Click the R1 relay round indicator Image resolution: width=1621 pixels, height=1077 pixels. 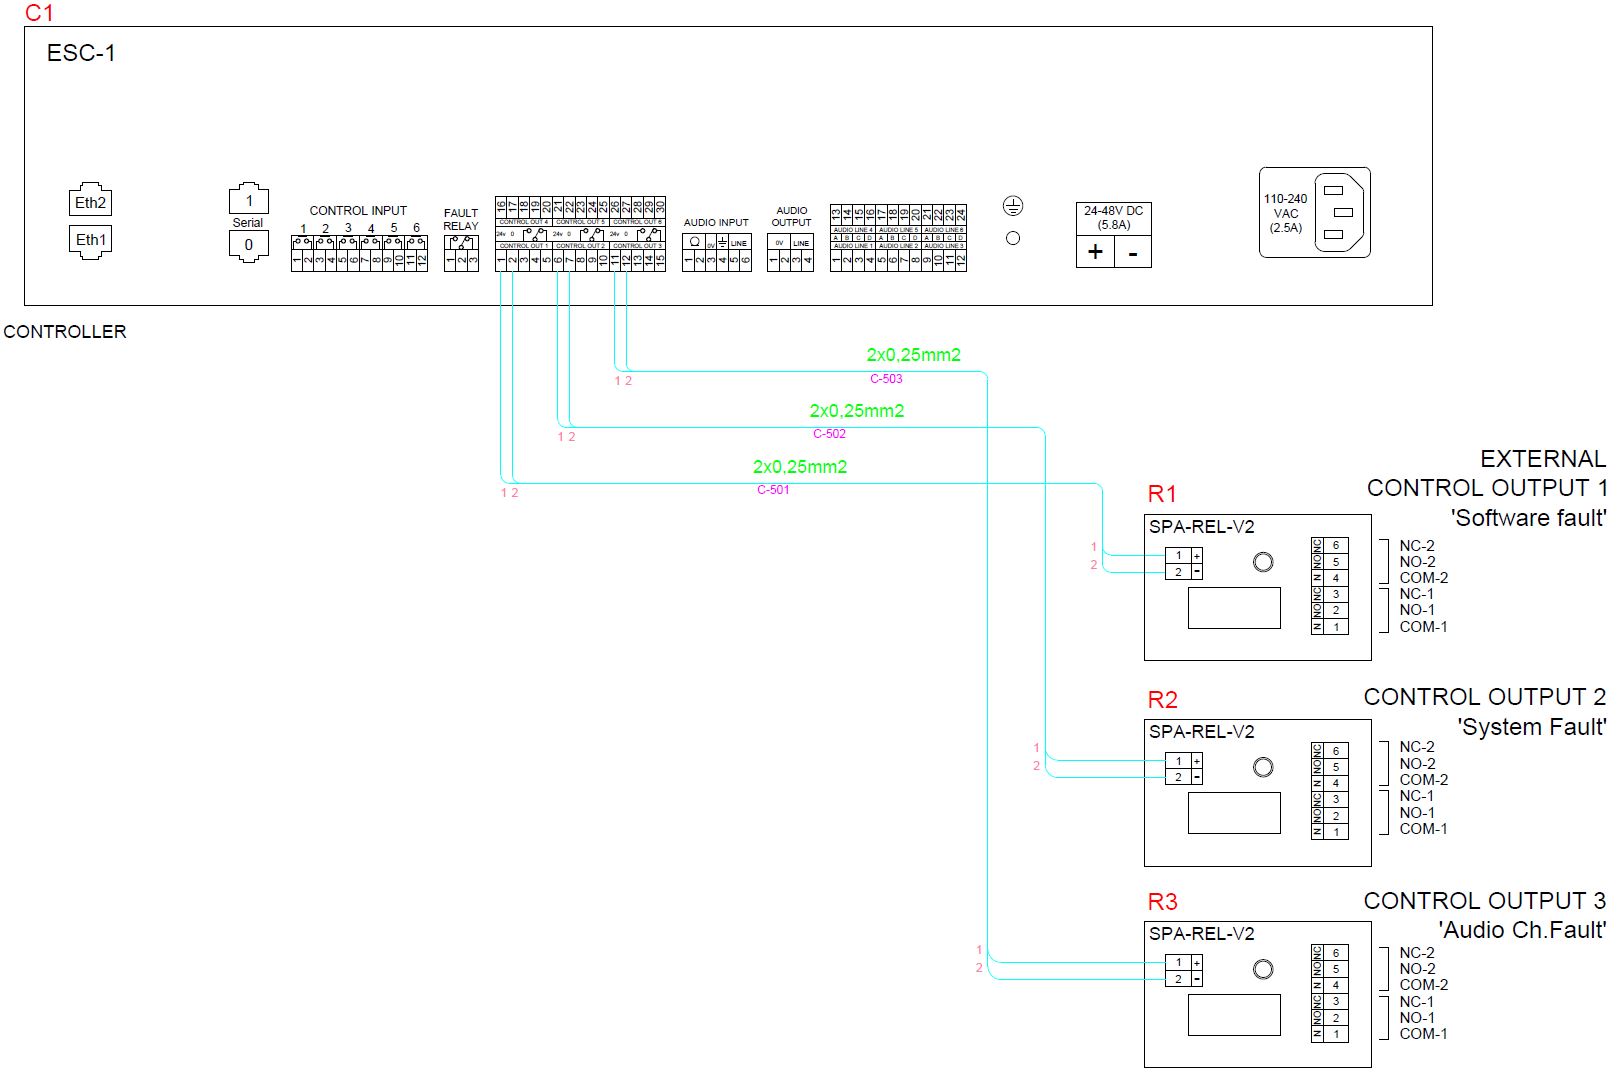[1263, 562]
